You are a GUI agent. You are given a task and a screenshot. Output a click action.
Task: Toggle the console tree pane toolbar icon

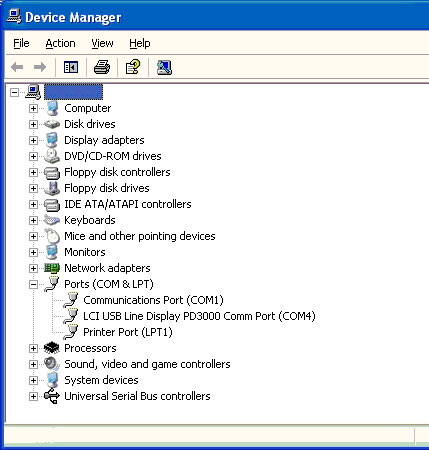click(x=71, y=67)
